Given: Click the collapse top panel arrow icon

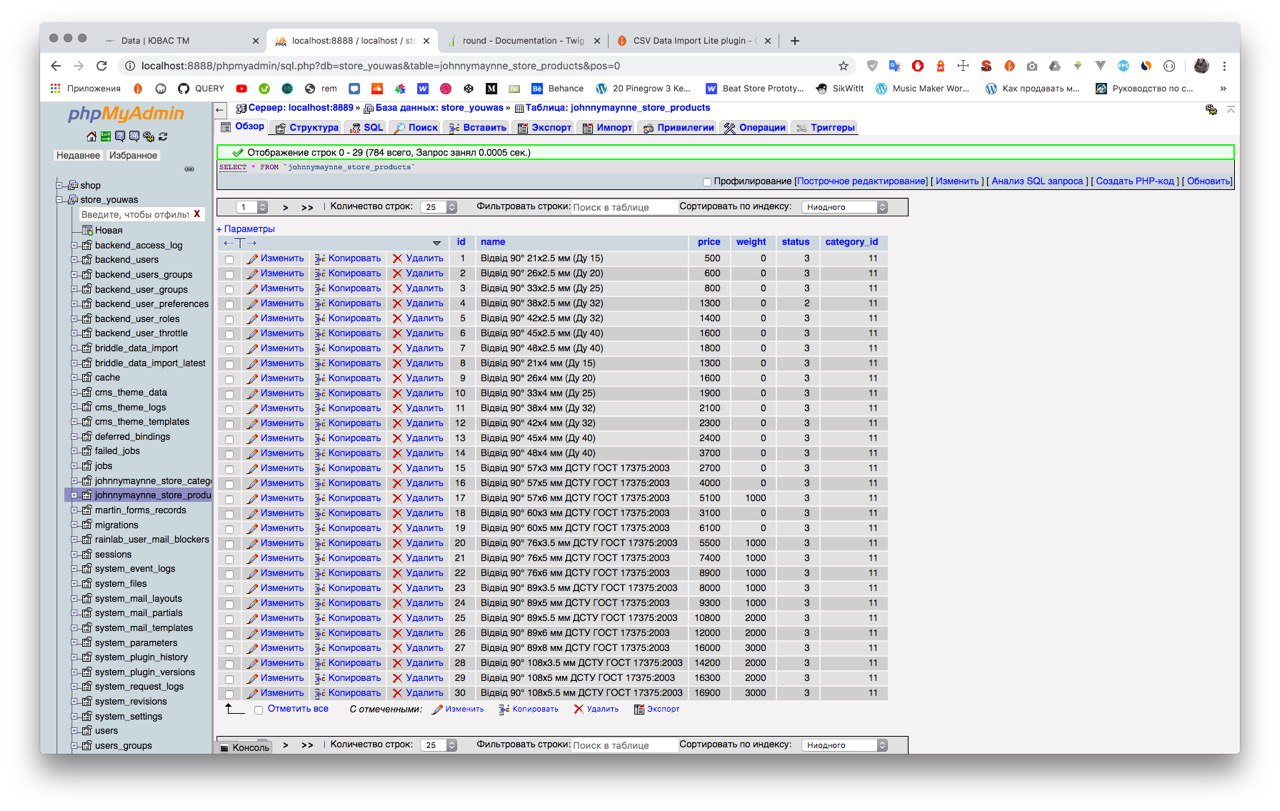Looking at the screenshot, I should pos(1231,109).
